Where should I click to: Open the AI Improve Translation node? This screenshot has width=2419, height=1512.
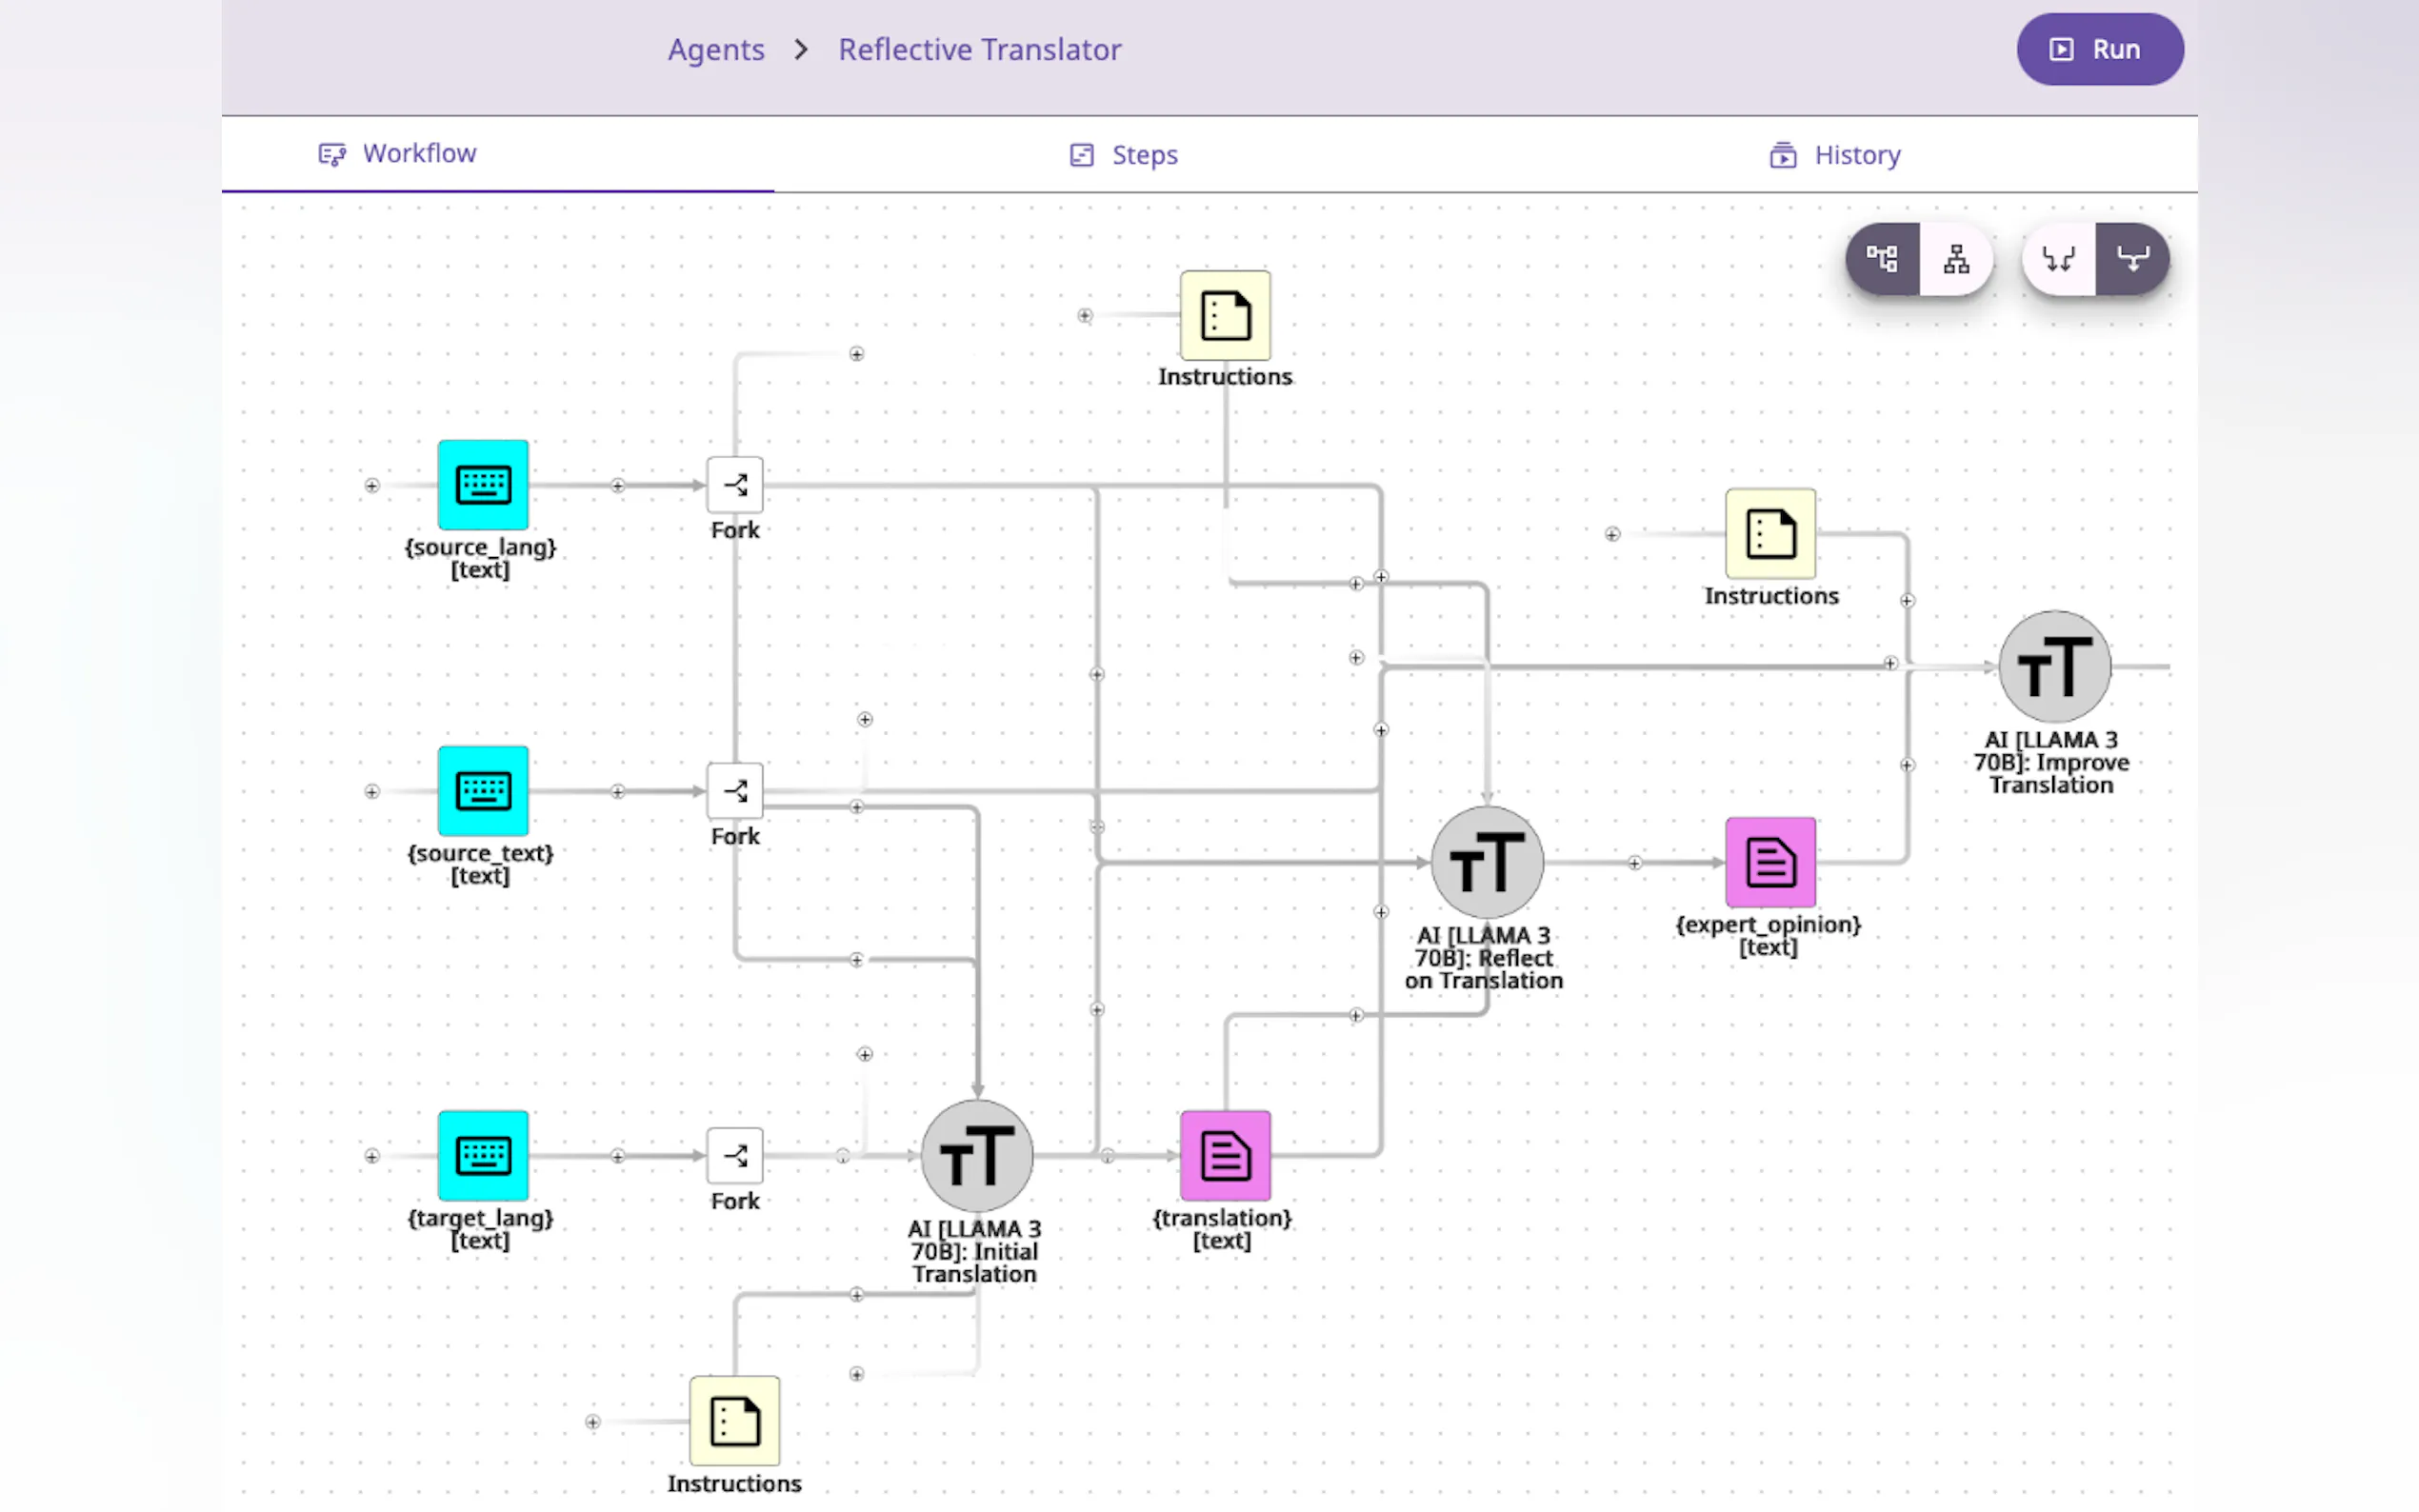point(2054,666)
